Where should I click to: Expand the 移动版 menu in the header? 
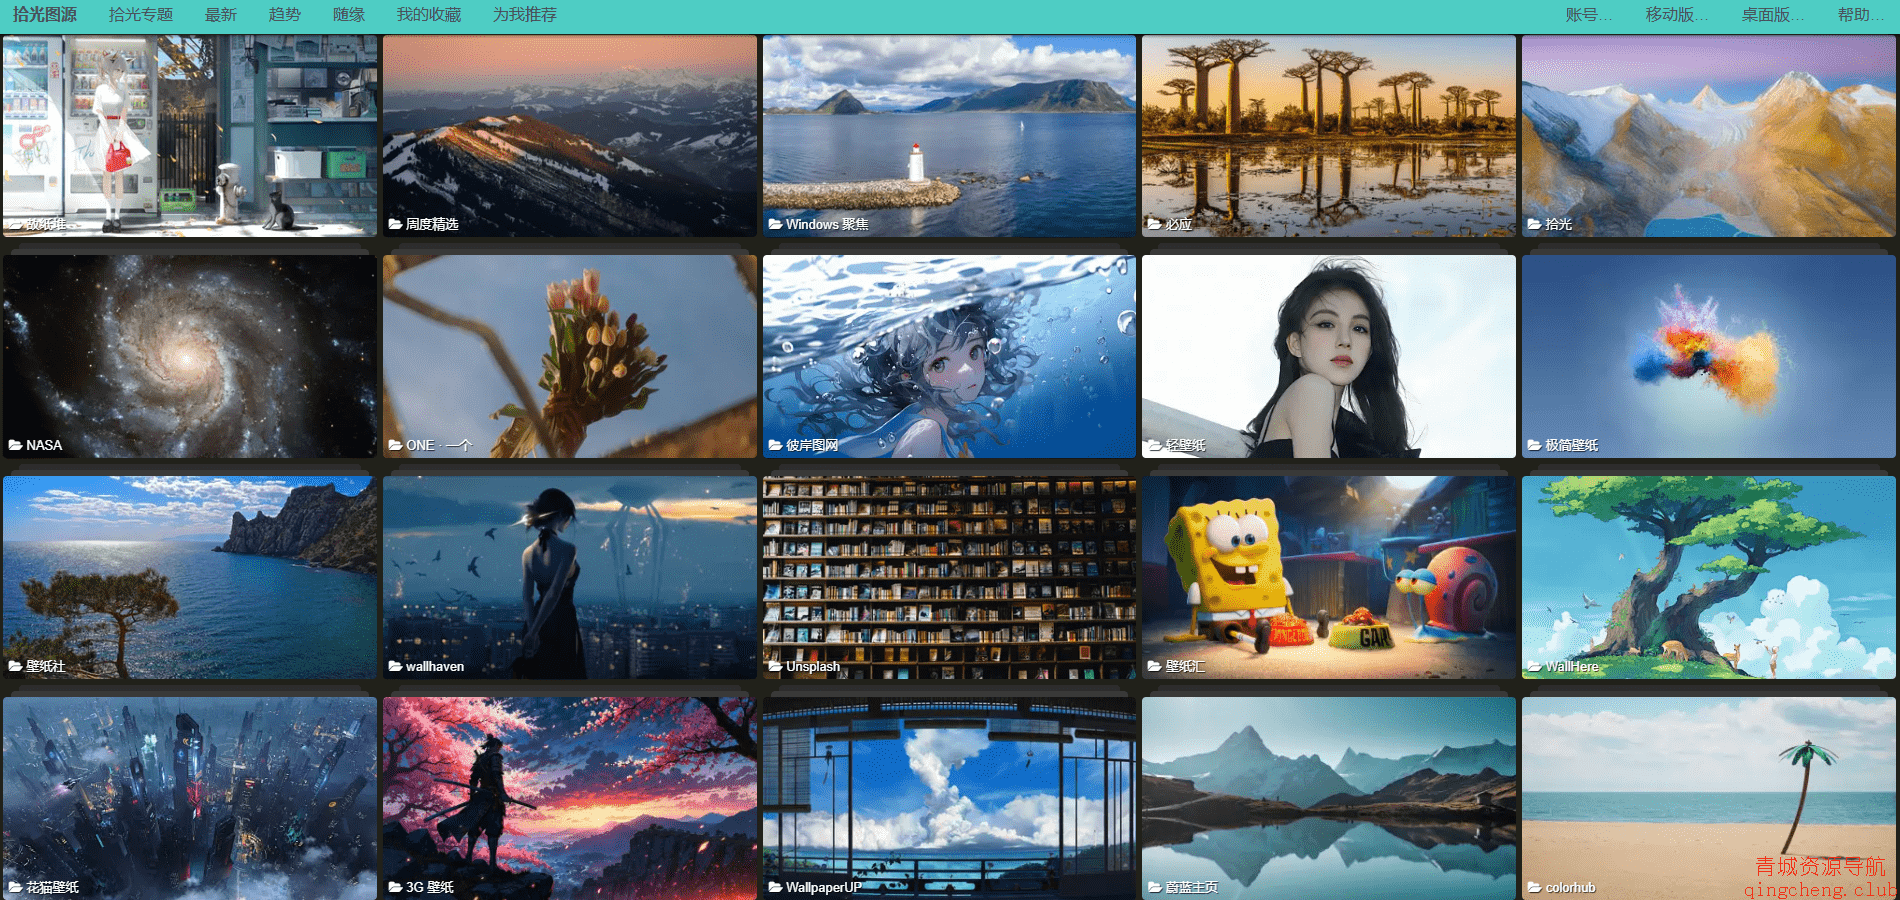tap(1676, 15)
